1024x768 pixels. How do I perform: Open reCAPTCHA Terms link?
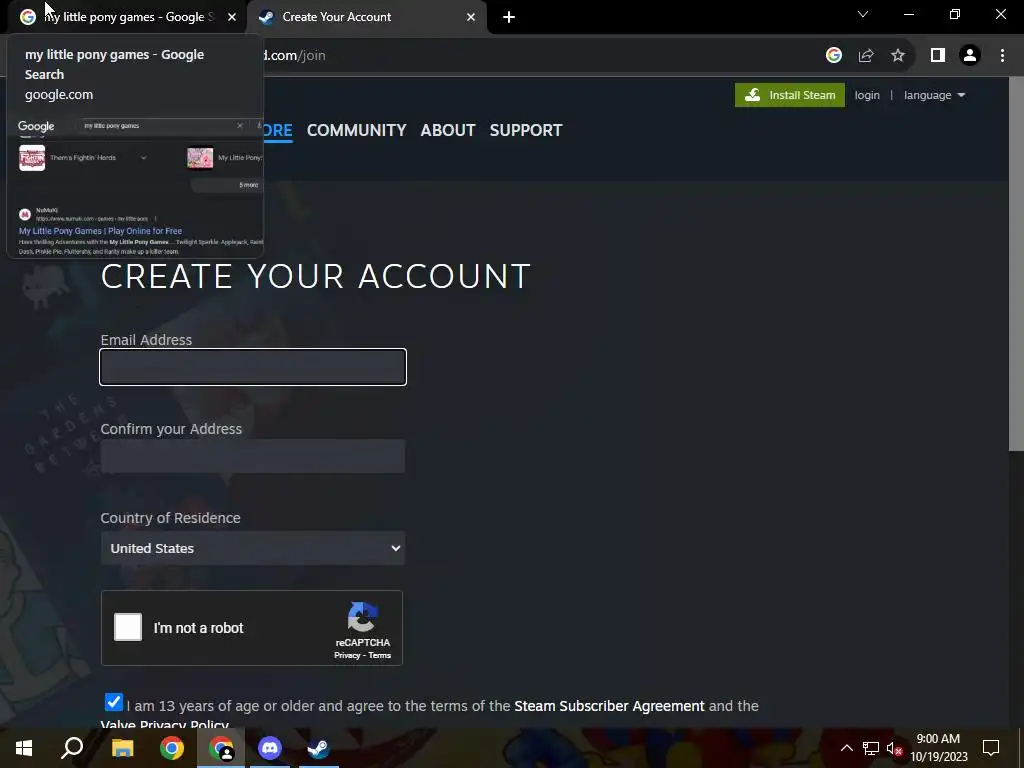click(x=379, y=655)
